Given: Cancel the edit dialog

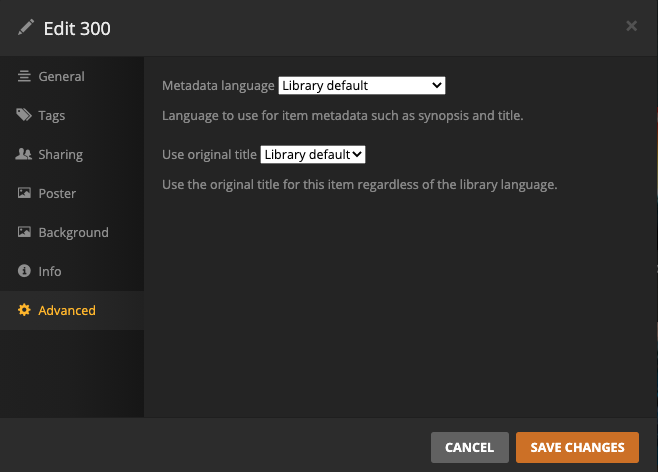Looking at the screenshot, I should click(x=470, y=447).
